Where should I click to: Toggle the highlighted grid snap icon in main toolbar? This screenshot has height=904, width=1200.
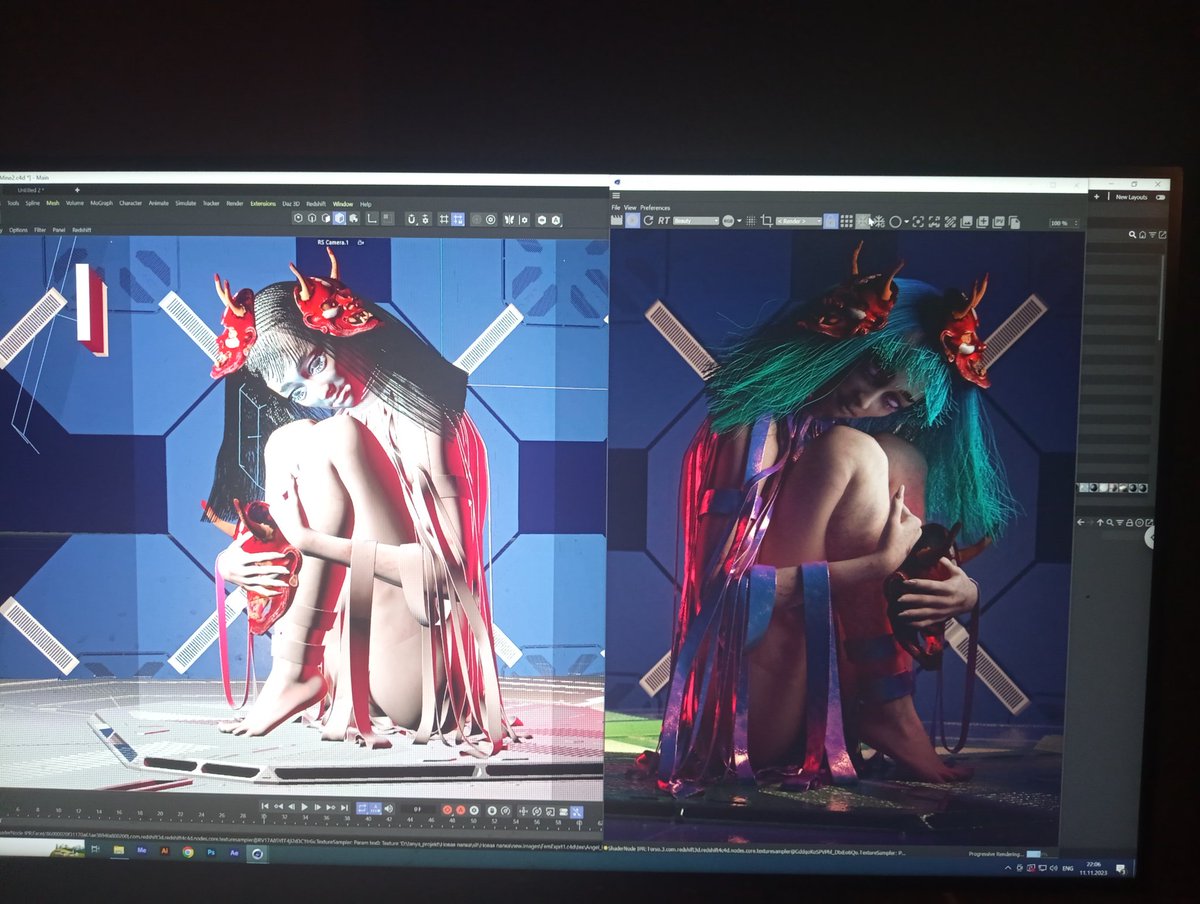(457, 218)
